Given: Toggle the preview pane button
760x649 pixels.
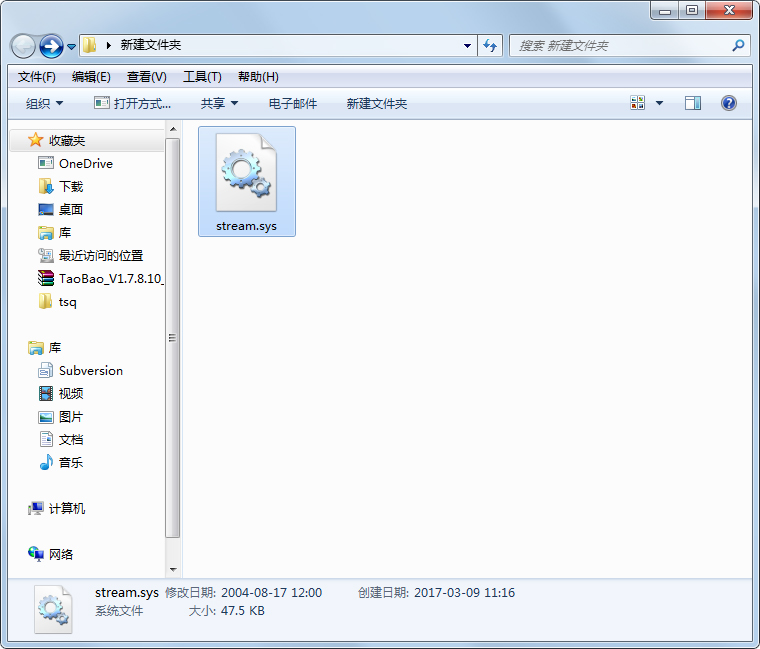Looking at the screenshot, I should point(693,103).
